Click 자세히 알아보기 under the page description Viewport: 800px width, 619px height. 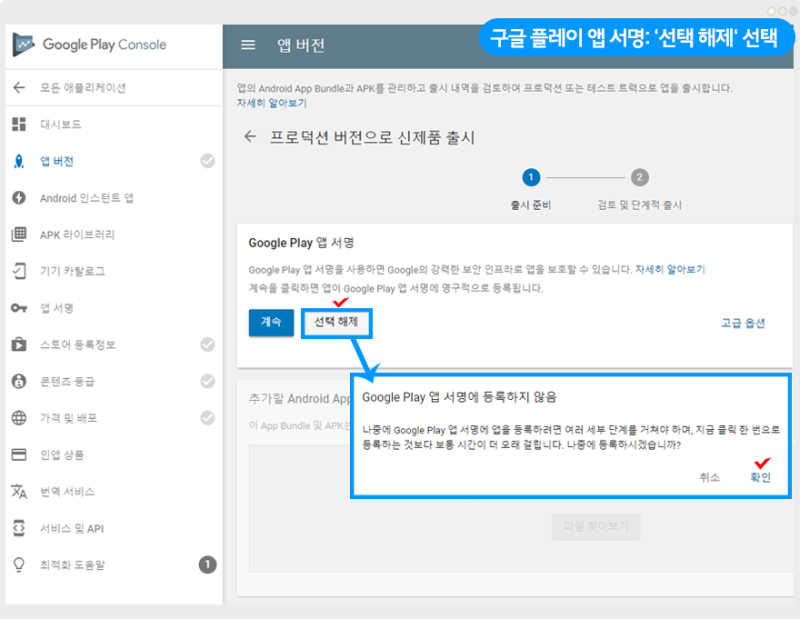pos(272,103)
